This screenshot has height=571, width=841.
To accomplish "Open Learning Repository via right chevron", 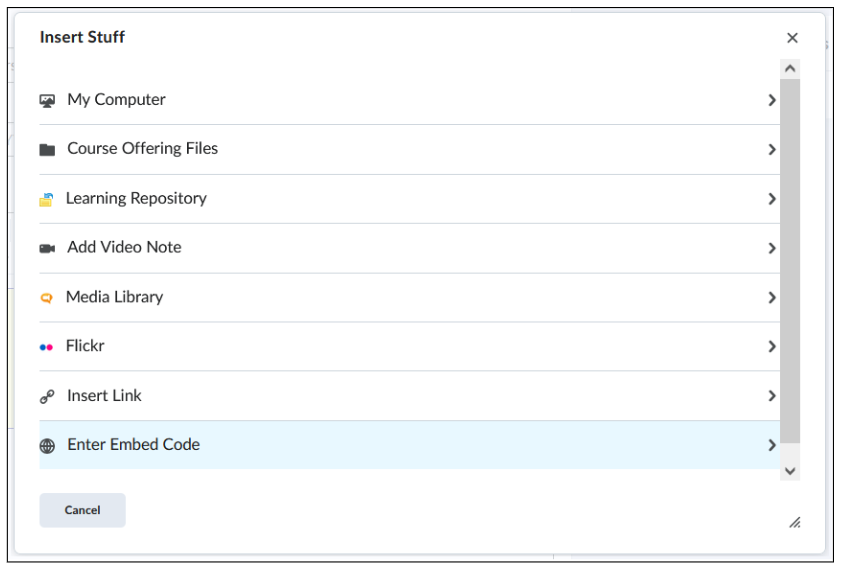I will pyautogui.click(x=772, y=199).
